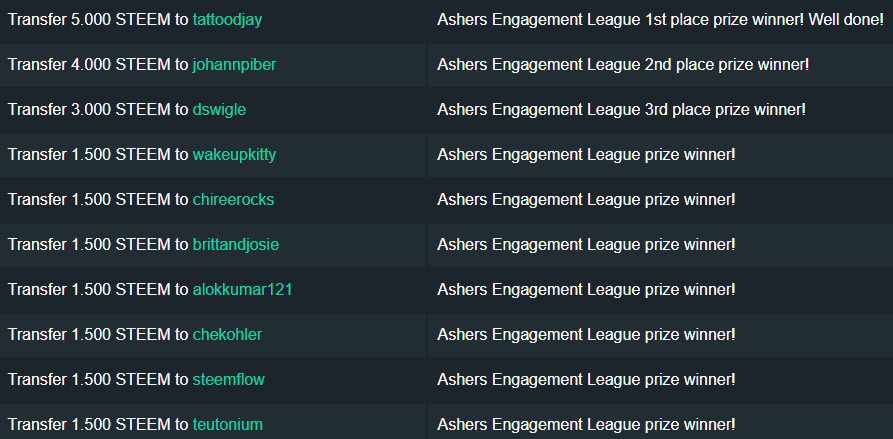Image resolution: width=893 pixels, height=439 pixels.
Task: Open the steemflow account link
Action: click(228, 379)
